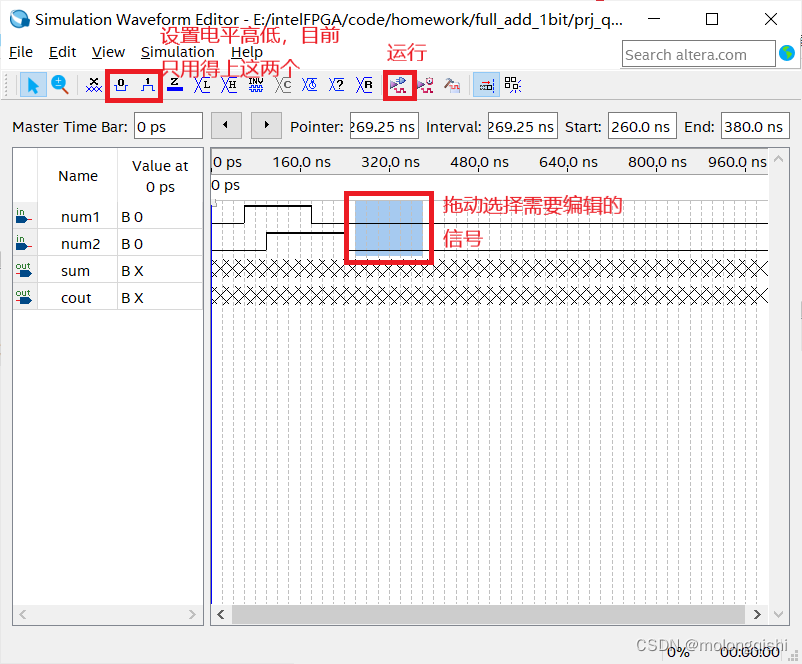This screenshot has height=664, width=802.
Task: Apply Weak High (H) value
Action: tap(229, 85)
